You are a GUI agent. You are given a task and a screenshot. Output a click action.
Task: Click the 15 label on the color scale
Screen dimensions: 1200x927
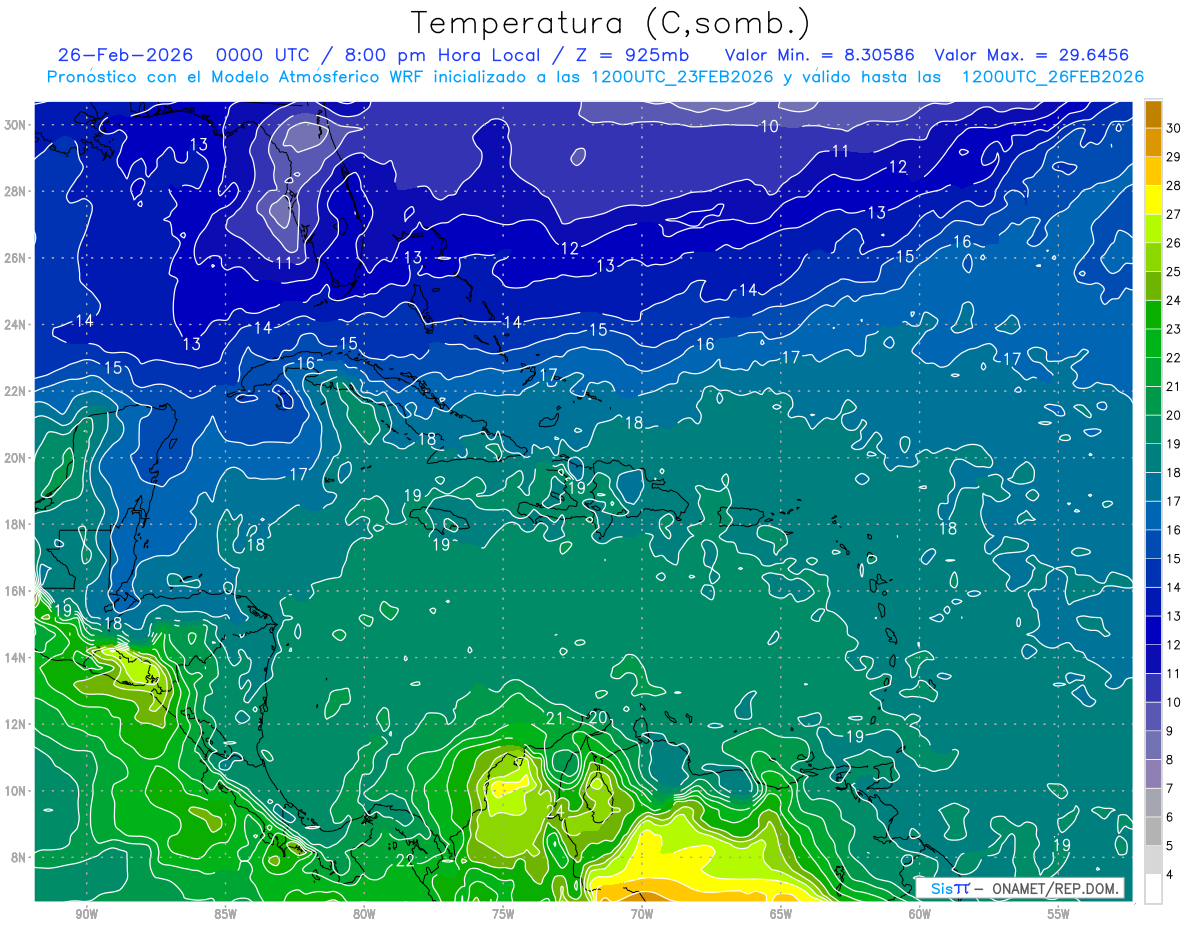coord(1174,559)
